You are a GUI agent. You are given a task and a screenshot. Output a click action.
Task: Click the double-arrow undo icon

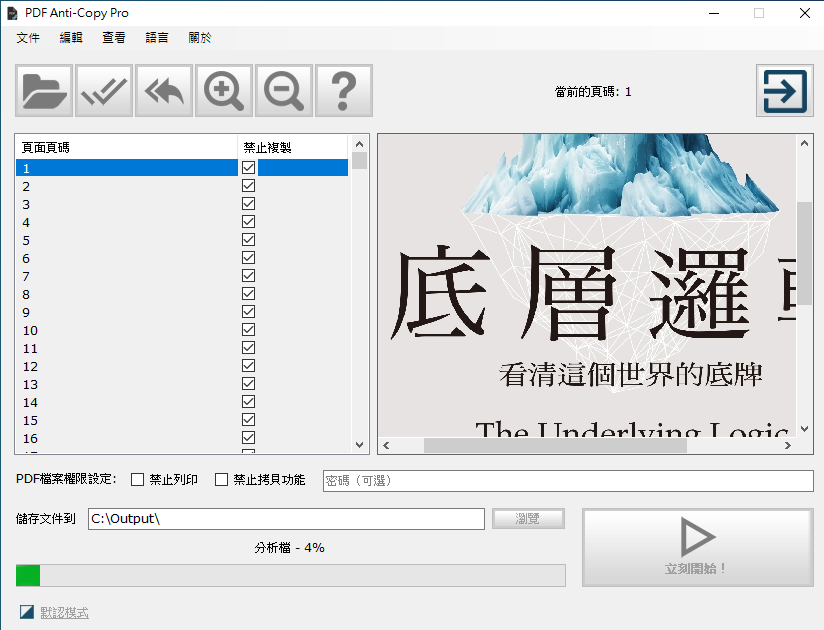pos(164,91)
